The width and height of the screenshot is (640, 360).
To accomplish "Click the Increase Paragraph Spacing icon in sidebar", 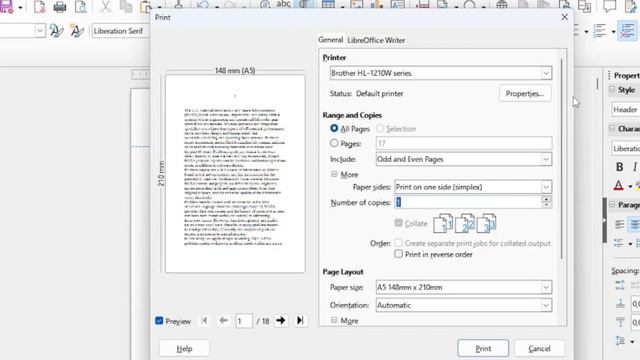I will [620, 285].
